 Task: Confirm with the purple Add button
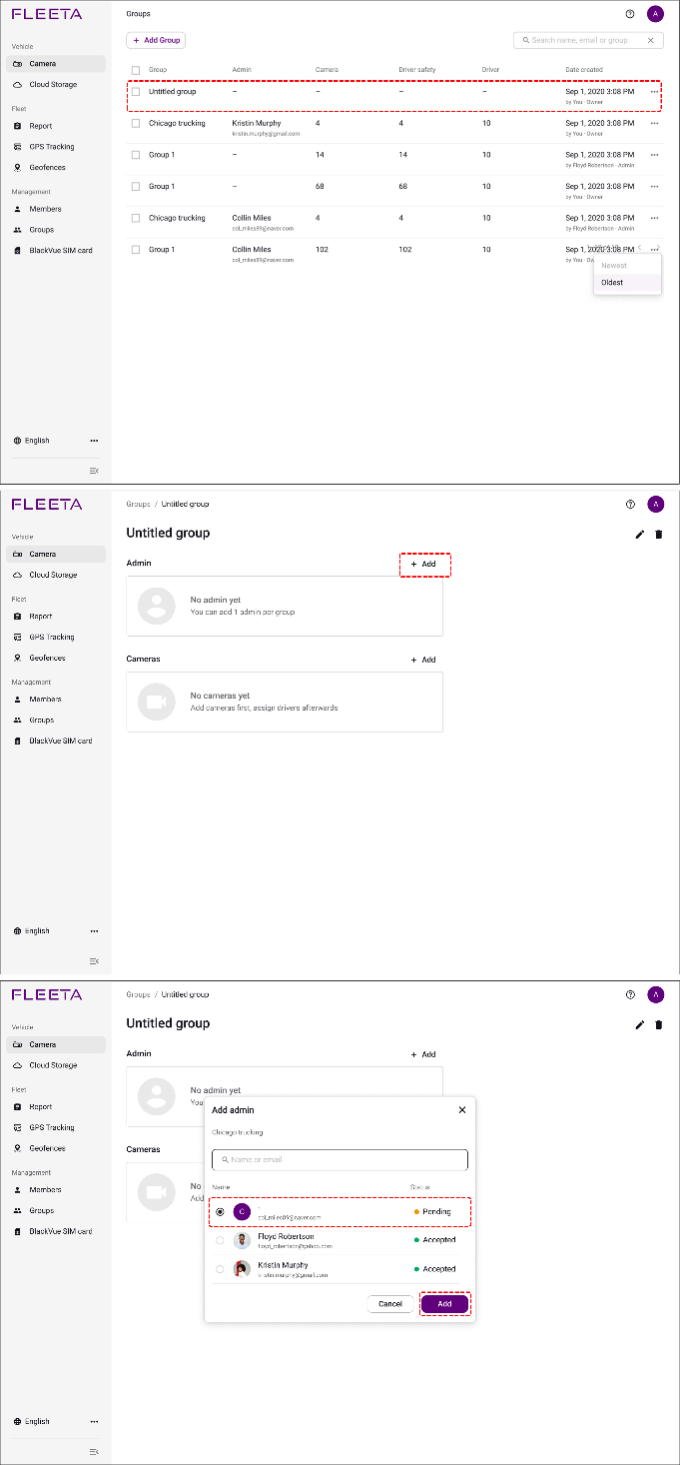[x=444, y=1304]
